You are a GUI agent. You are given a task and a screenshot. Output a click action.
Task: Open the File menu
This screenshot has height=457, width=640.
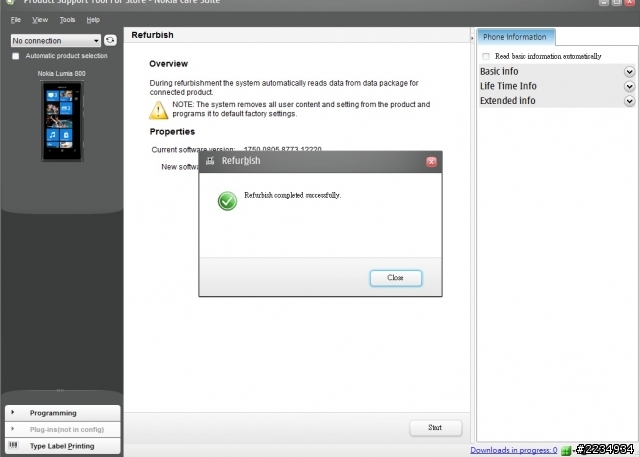pyautogui.click(x=16, y=20)
